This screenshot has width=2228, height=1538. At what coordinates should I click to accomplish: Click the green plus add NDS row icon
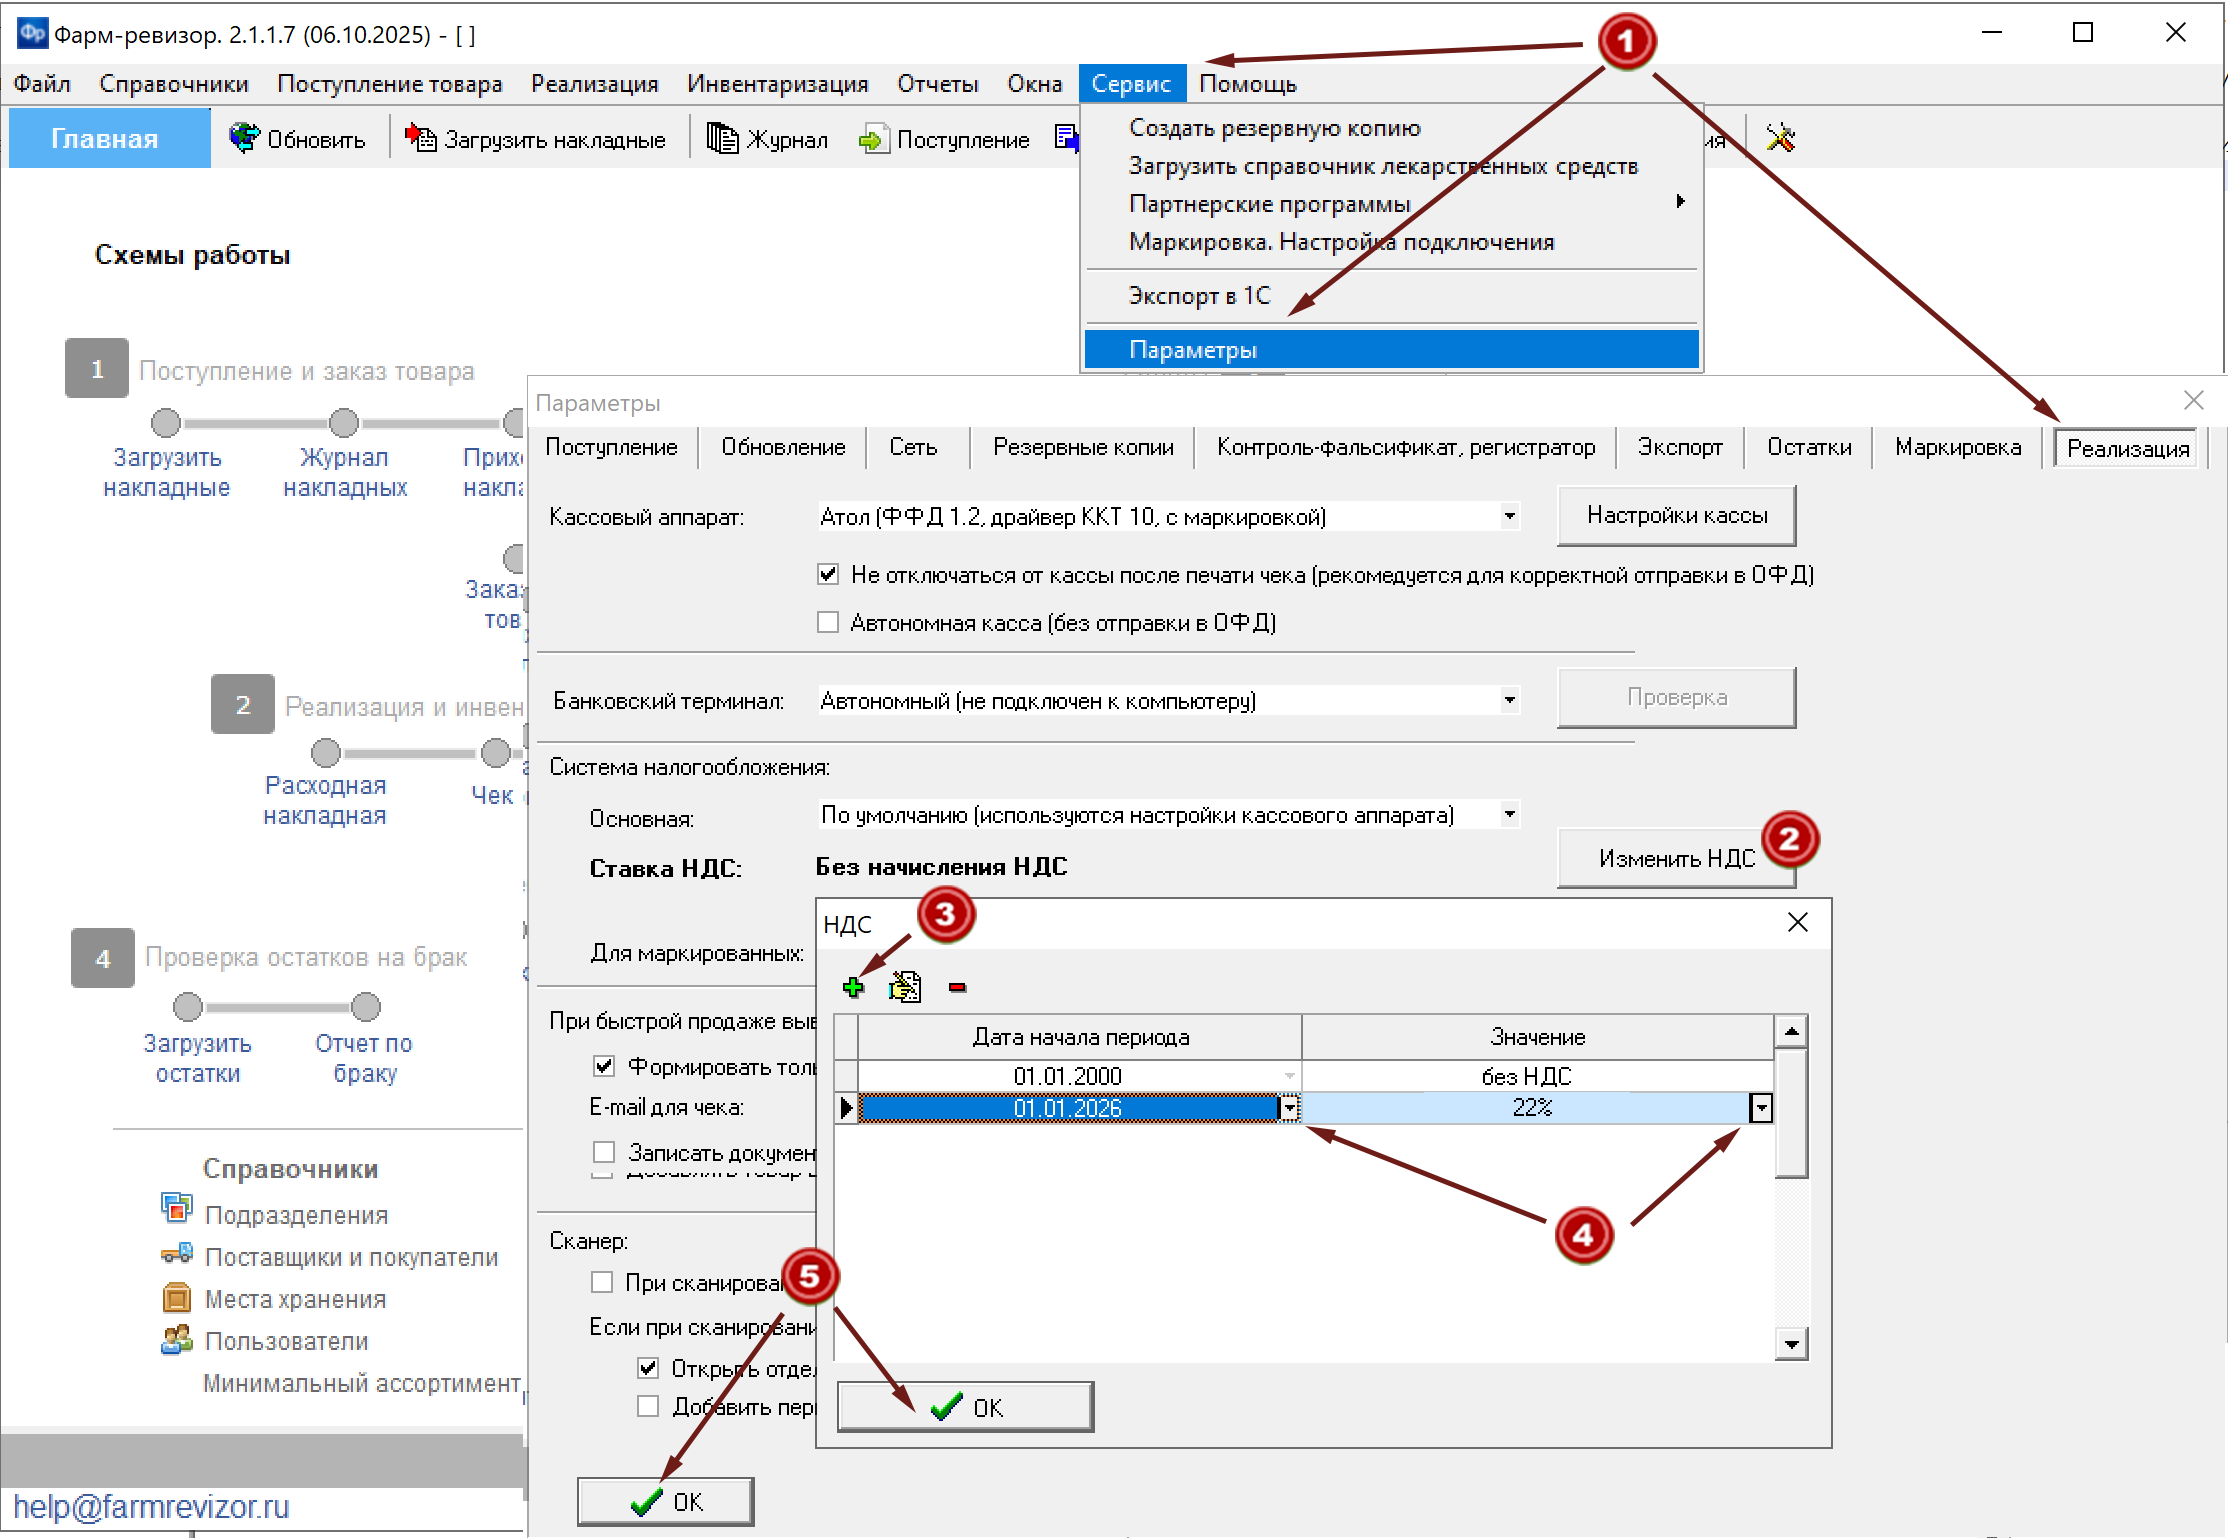pos(853,988)
